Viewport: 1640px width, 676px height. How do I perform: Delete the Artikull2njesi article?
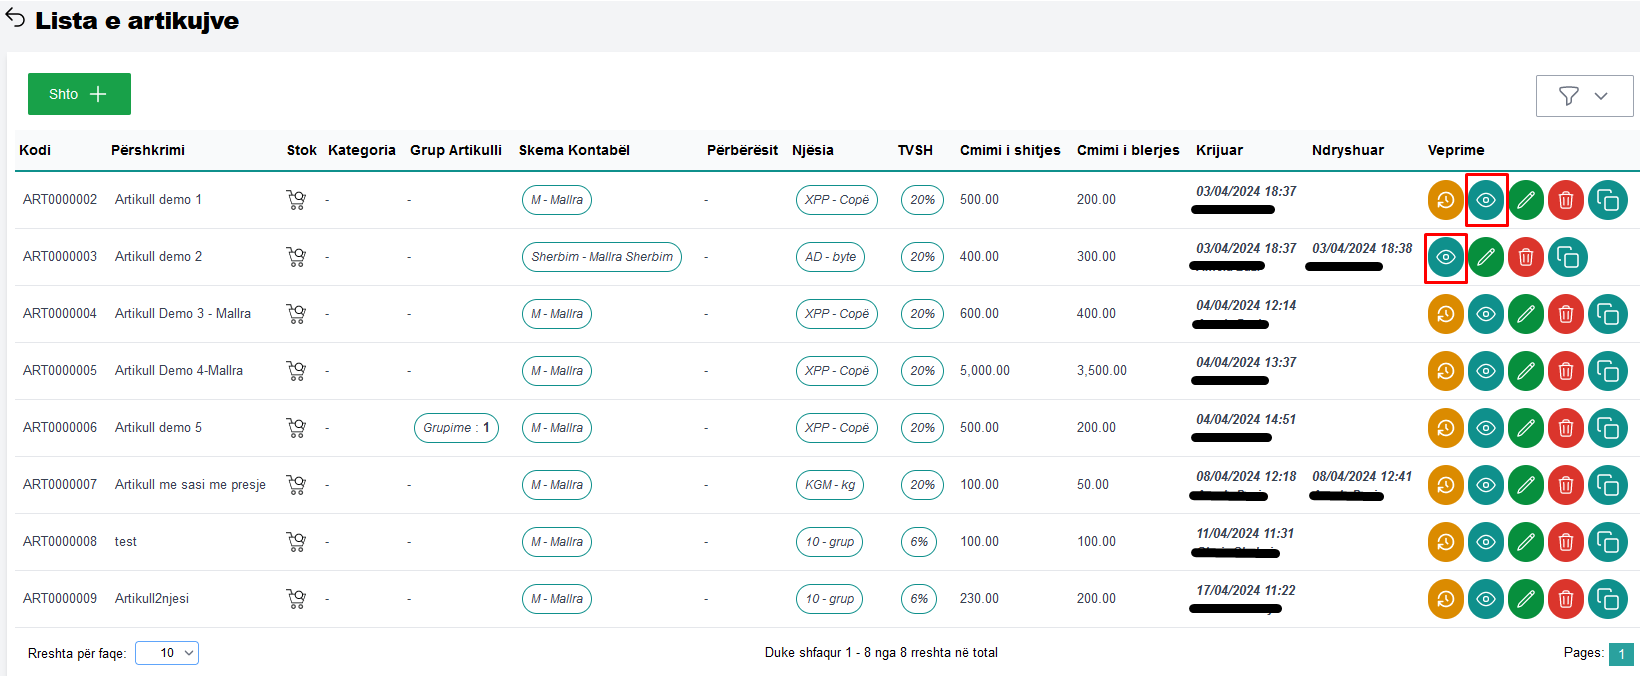pos(1565,599)
